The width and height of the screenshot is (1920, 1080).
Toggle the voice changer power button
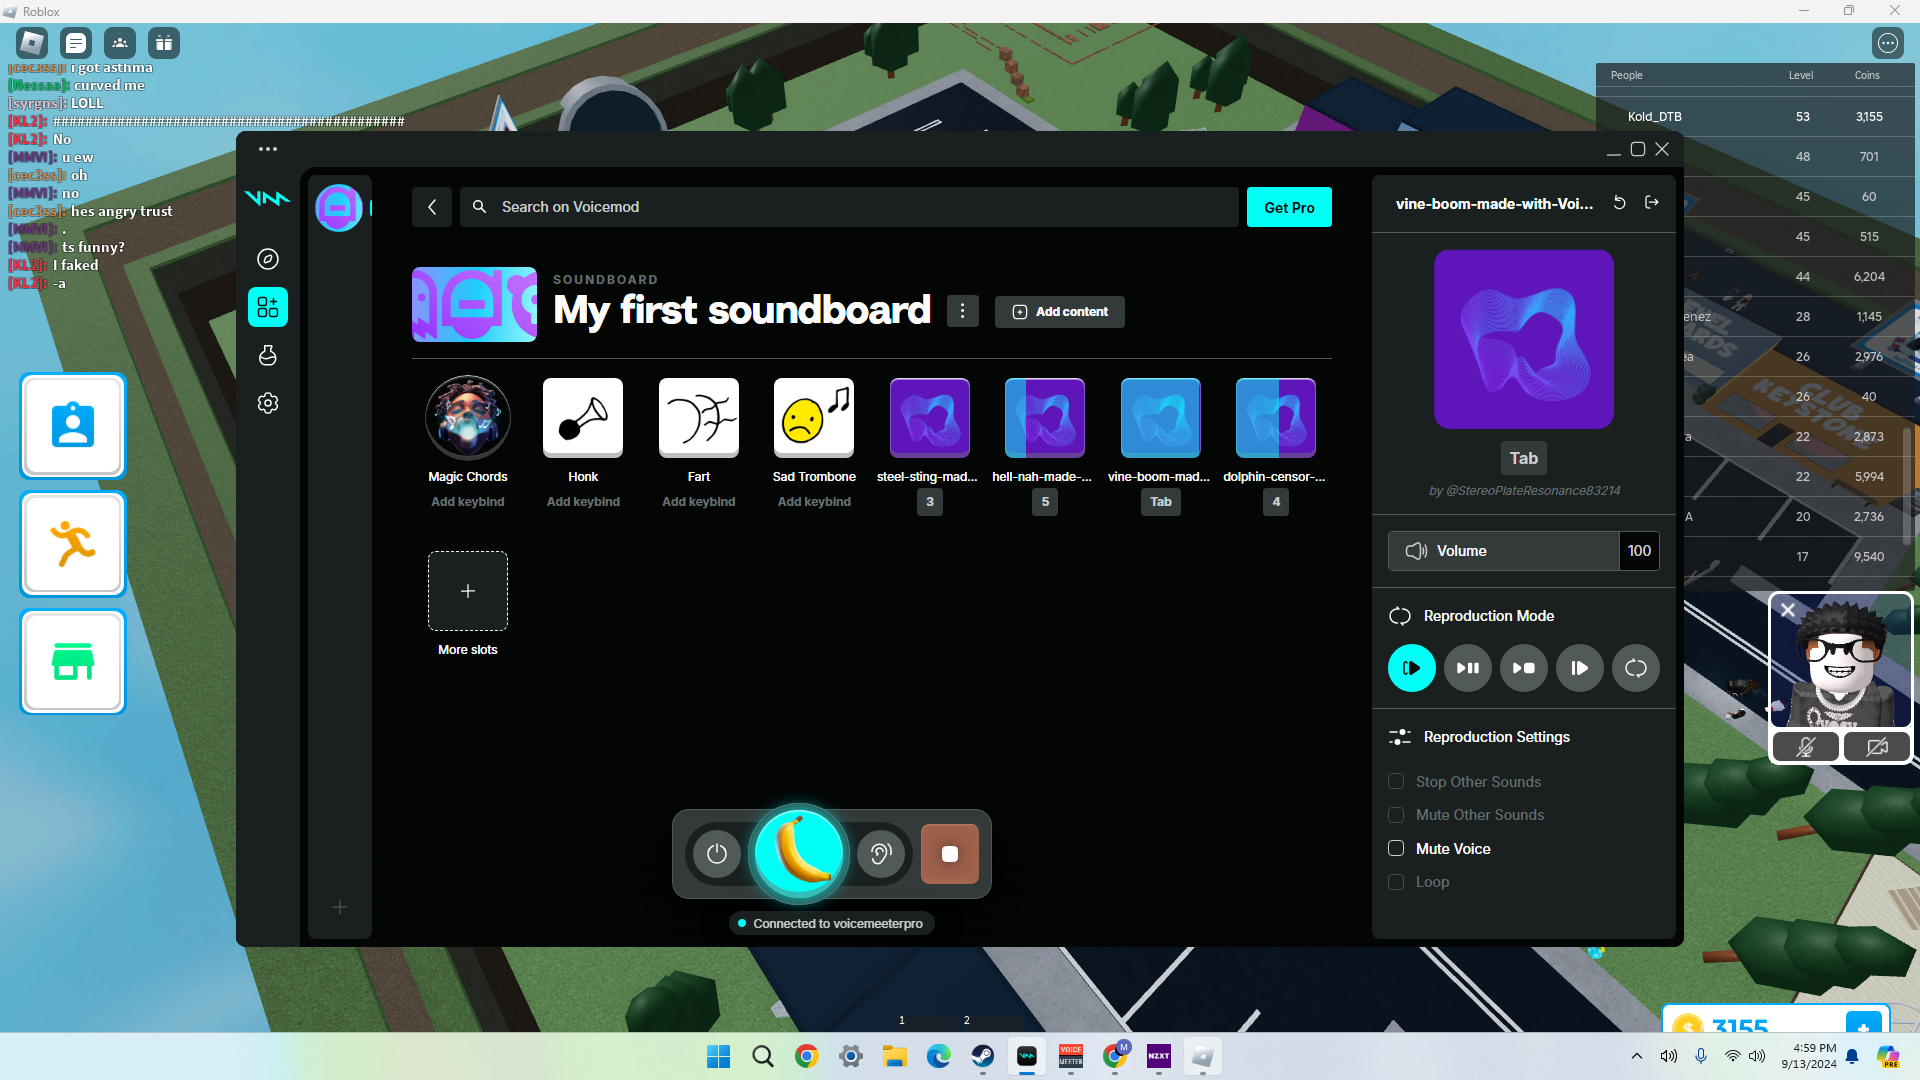pos(717,854)
